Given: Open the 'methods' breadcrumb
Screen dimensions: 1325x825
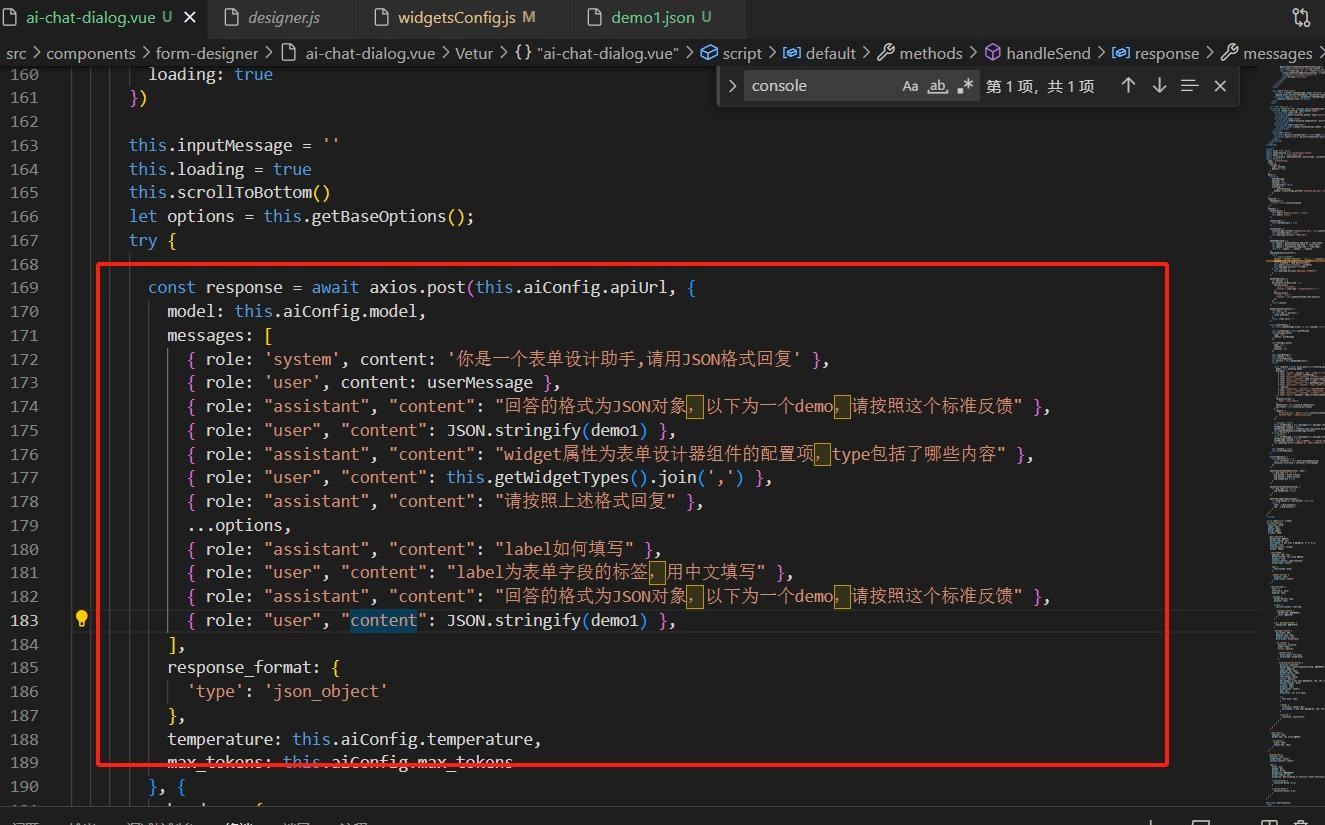Looking at the screenshot, I should (x=919, y=53).
